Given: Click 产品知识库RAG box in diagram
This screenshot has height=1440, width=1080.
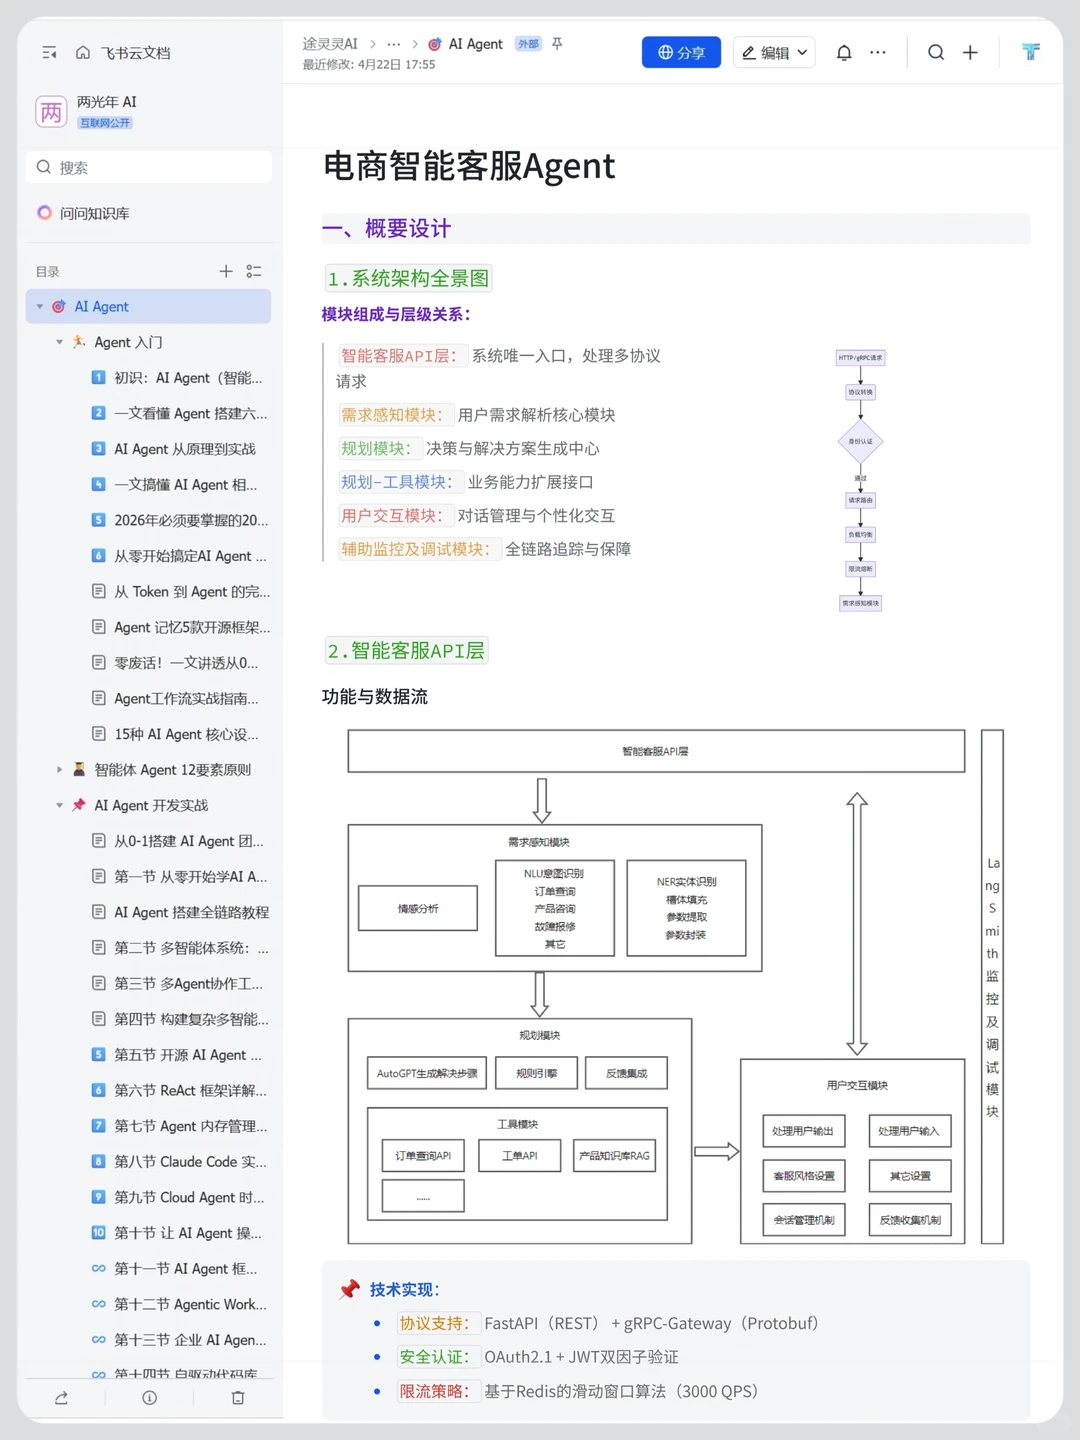Looking at the screenshot, I should tap(615, 1155).
